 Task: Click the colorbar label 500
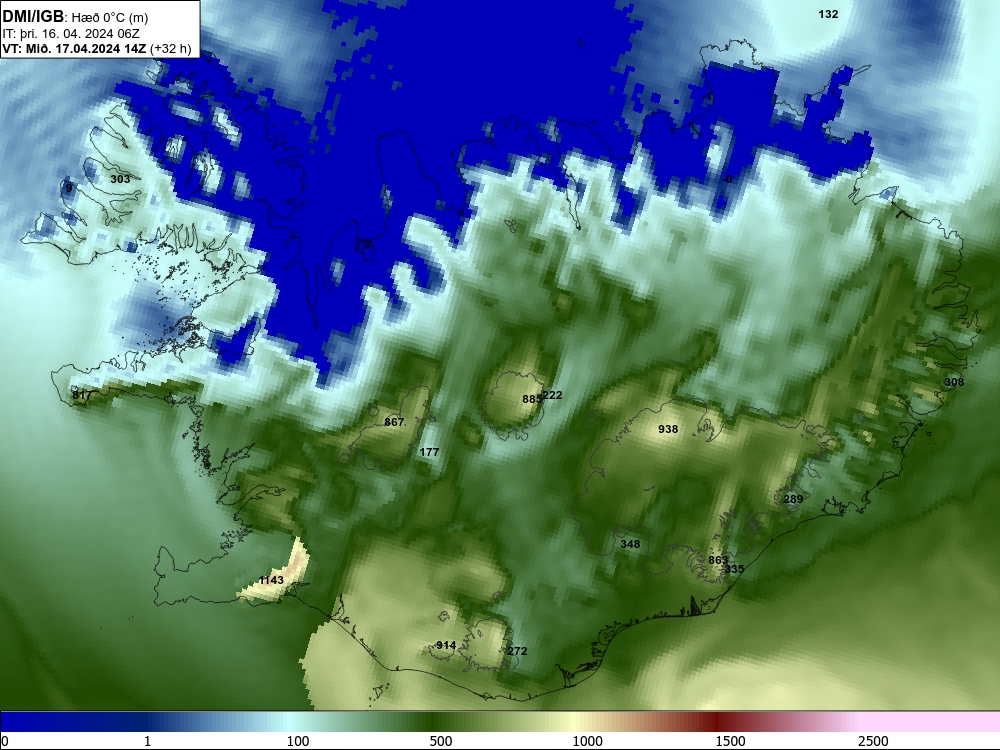441,741
